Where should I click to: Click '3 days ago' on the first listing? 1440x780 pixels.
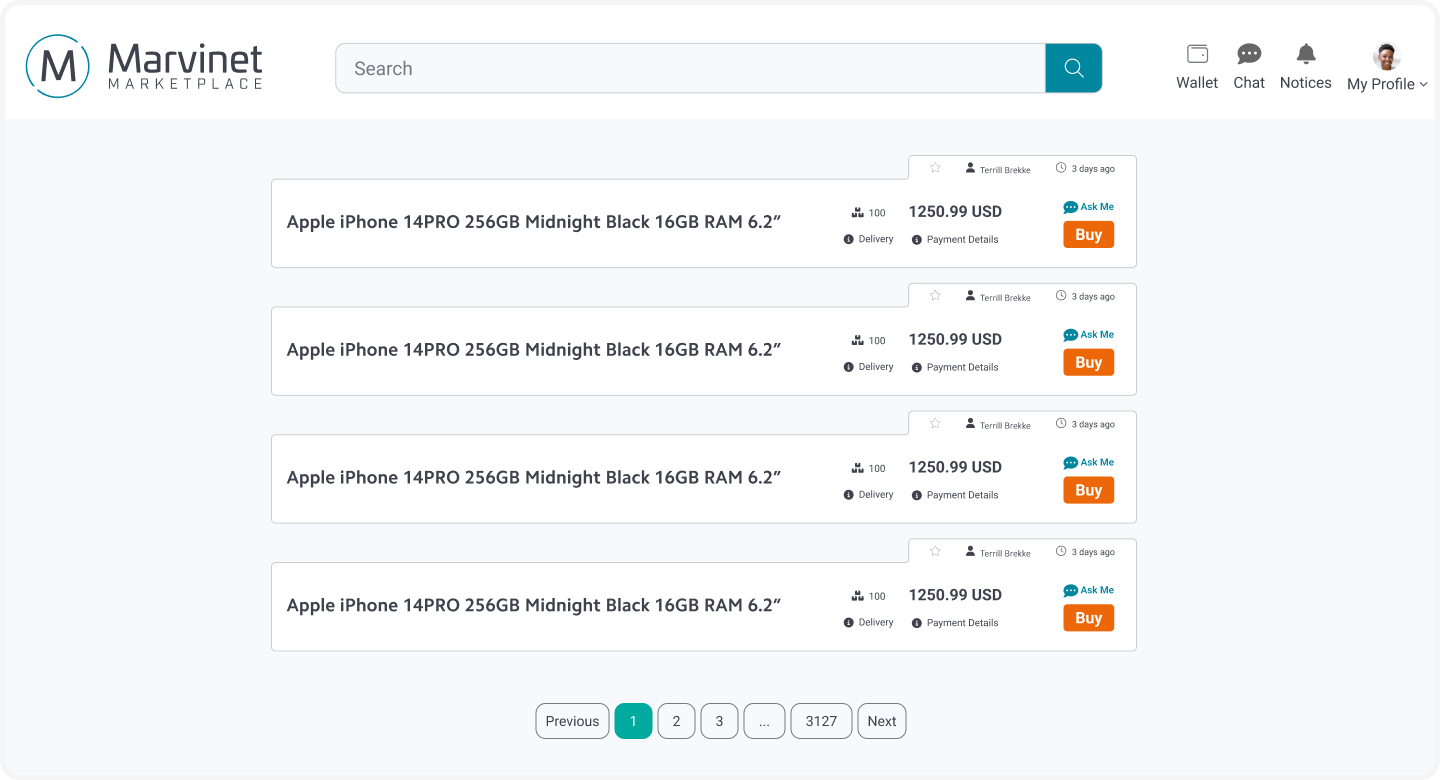pos(1086,169)
